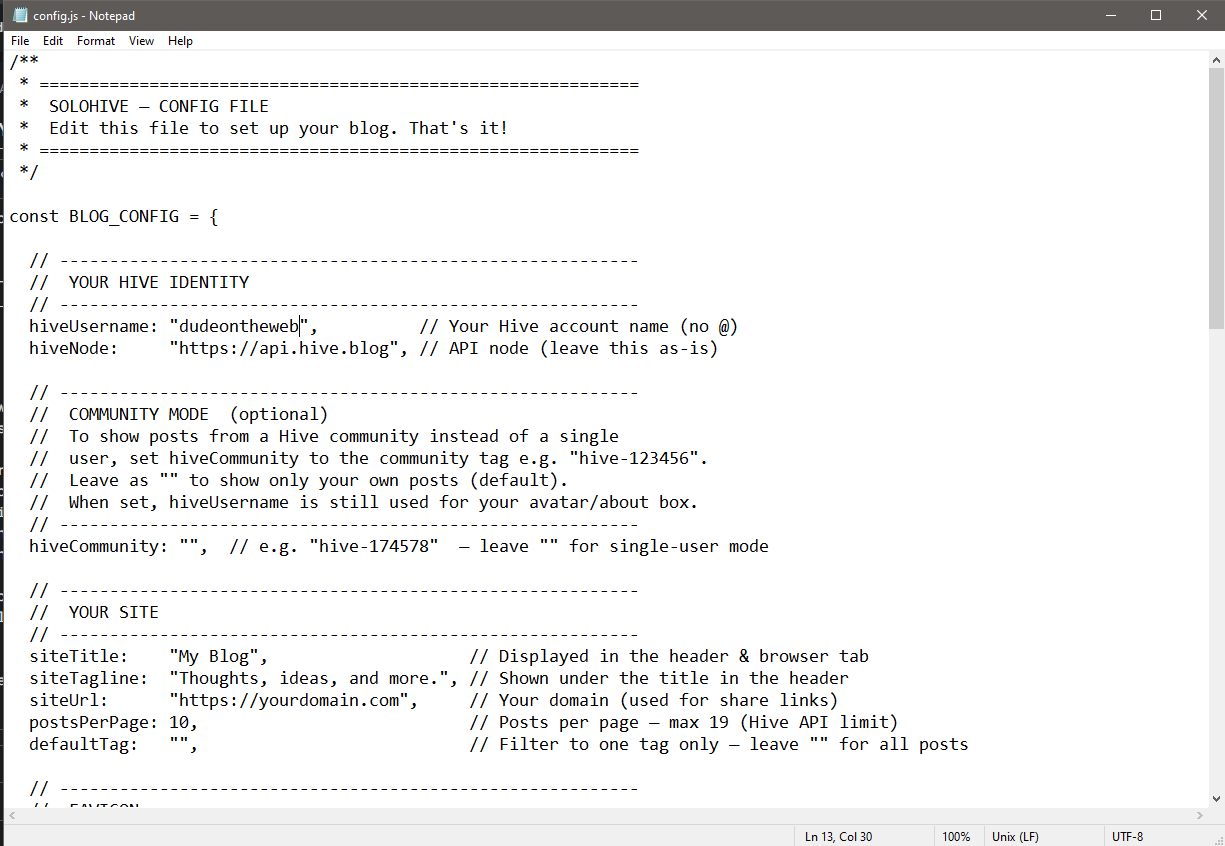
Task: Click the SOLOHIVE — CONFIG FILE heading line
Action: click(x=159, y=106)
